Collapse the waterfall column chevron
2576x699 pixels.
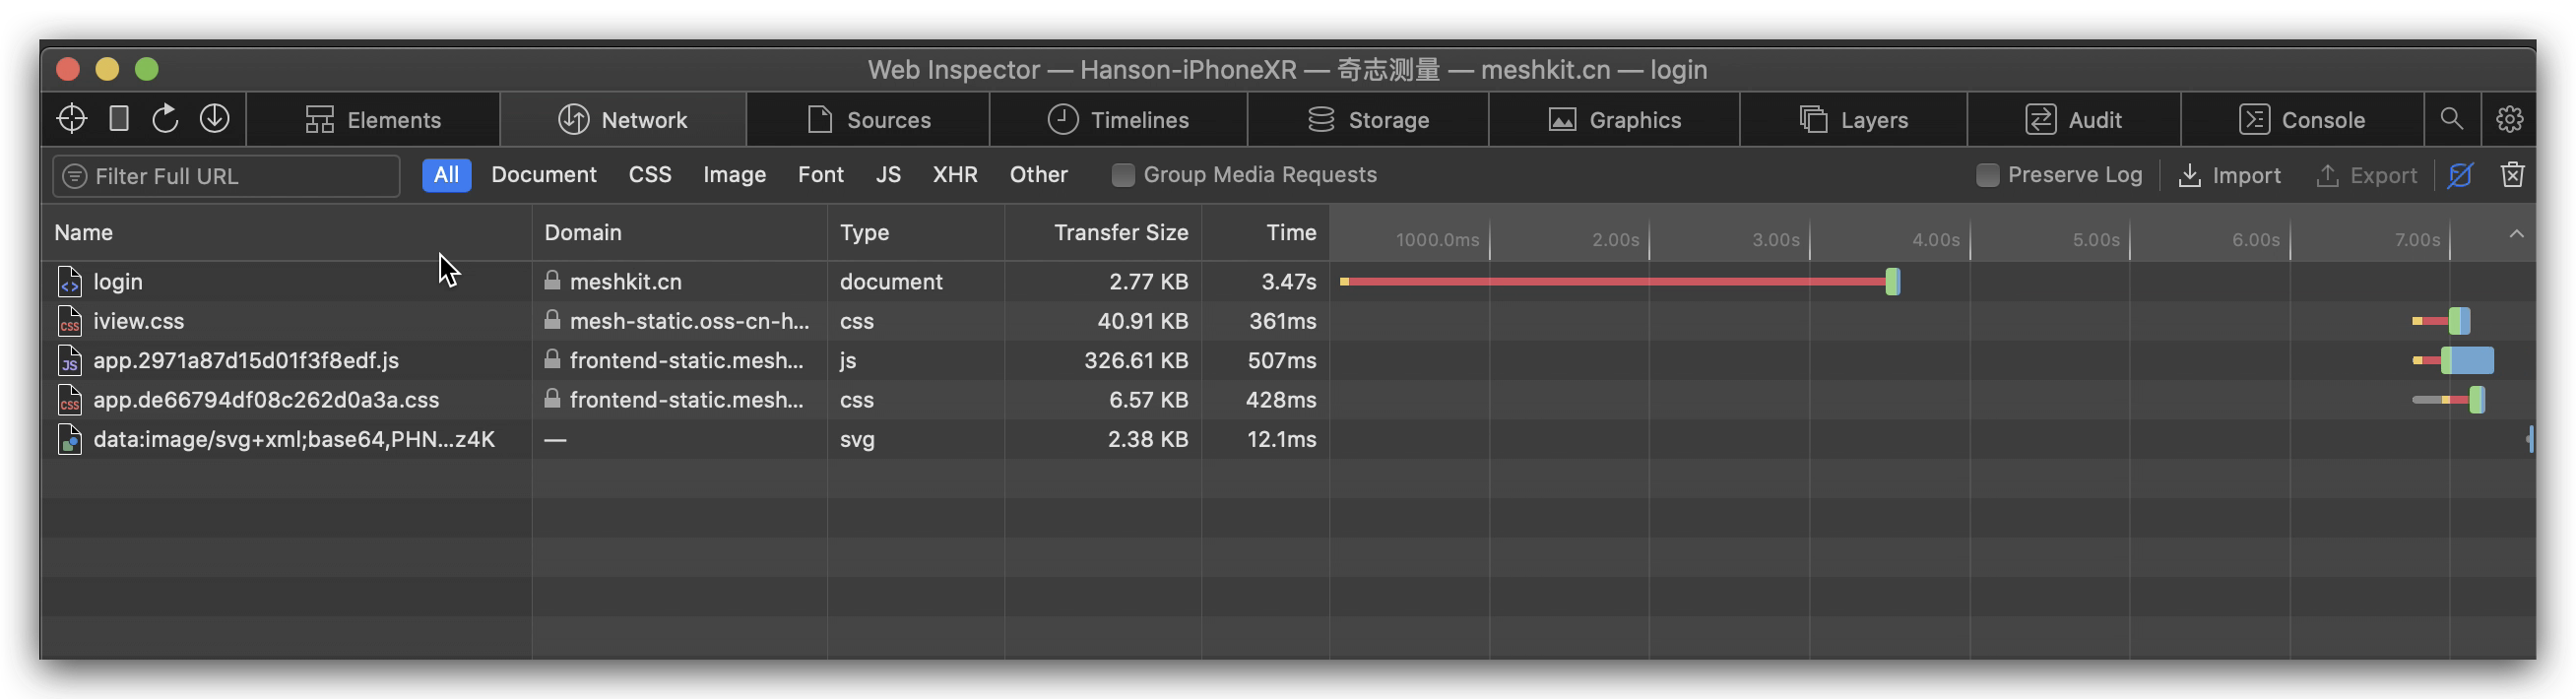tap(2516, 234)
